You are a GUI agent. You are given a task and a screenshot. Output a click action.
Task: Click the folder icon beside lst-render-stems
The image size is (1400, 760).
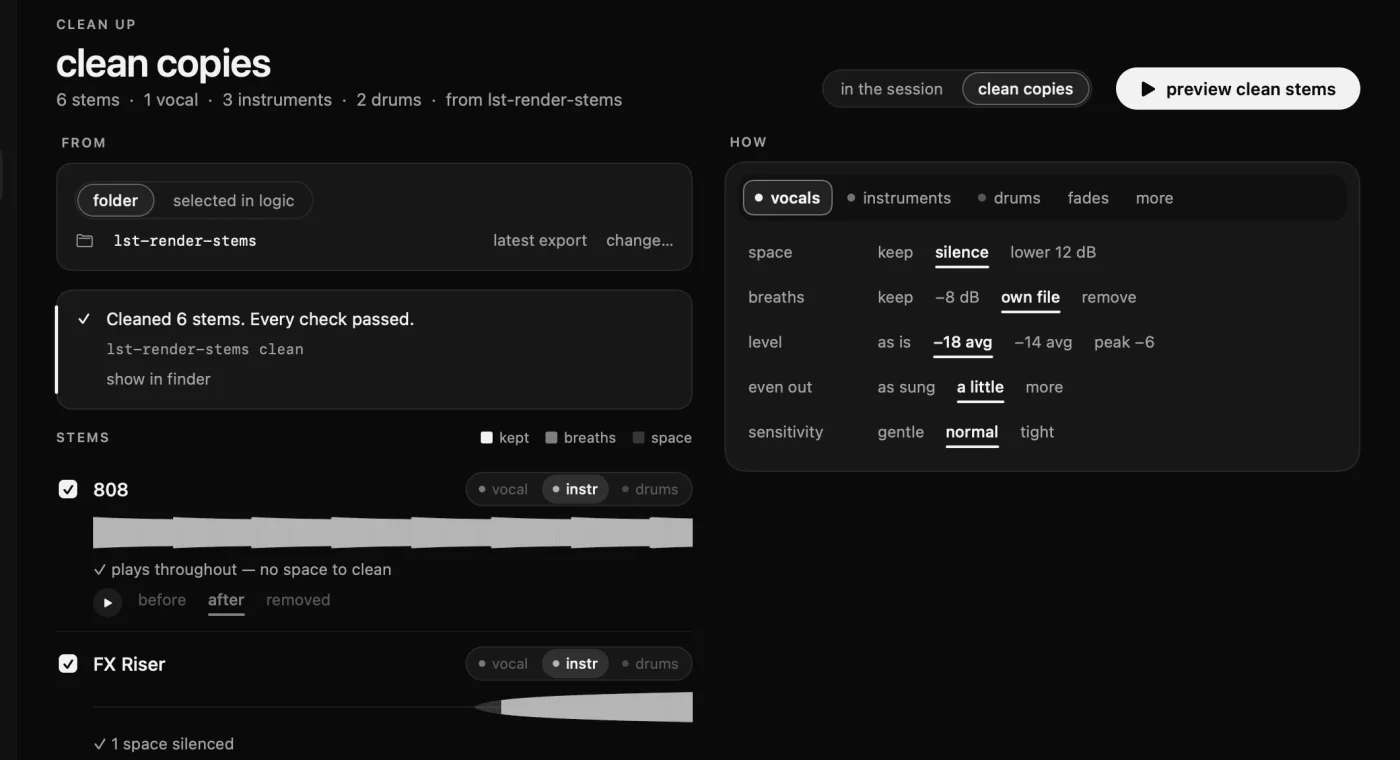85,241
